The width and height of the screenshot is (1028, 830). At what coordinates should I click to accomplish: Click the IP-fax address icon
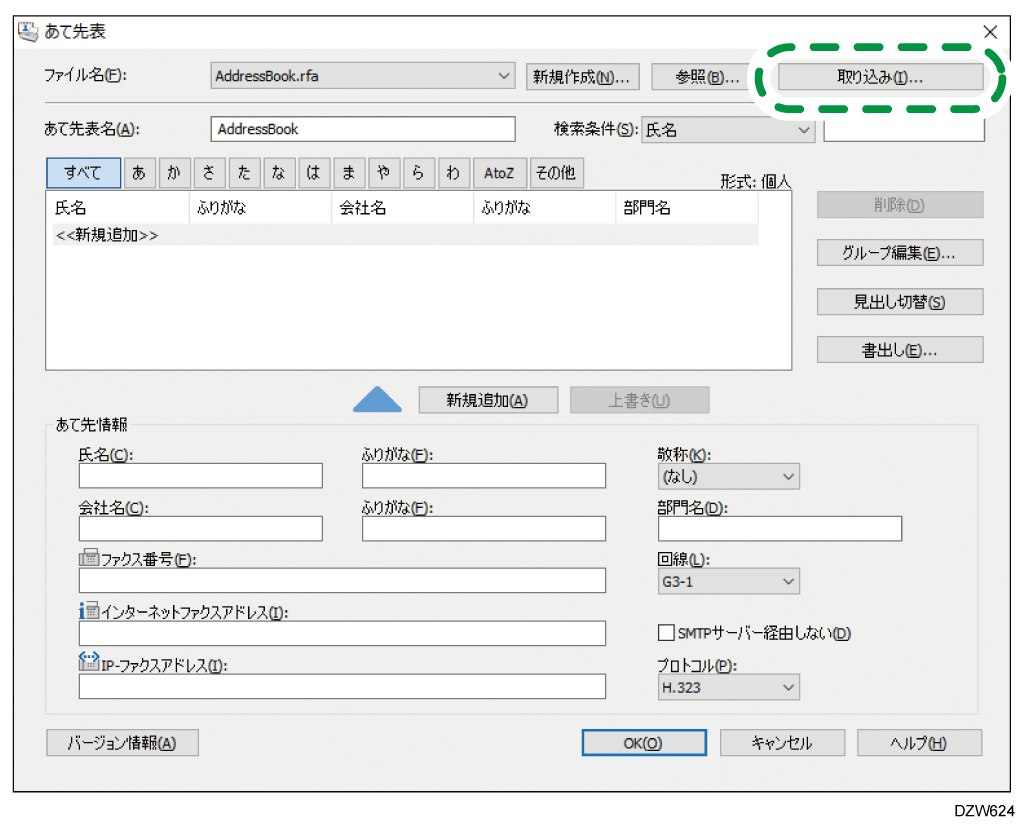89,664
